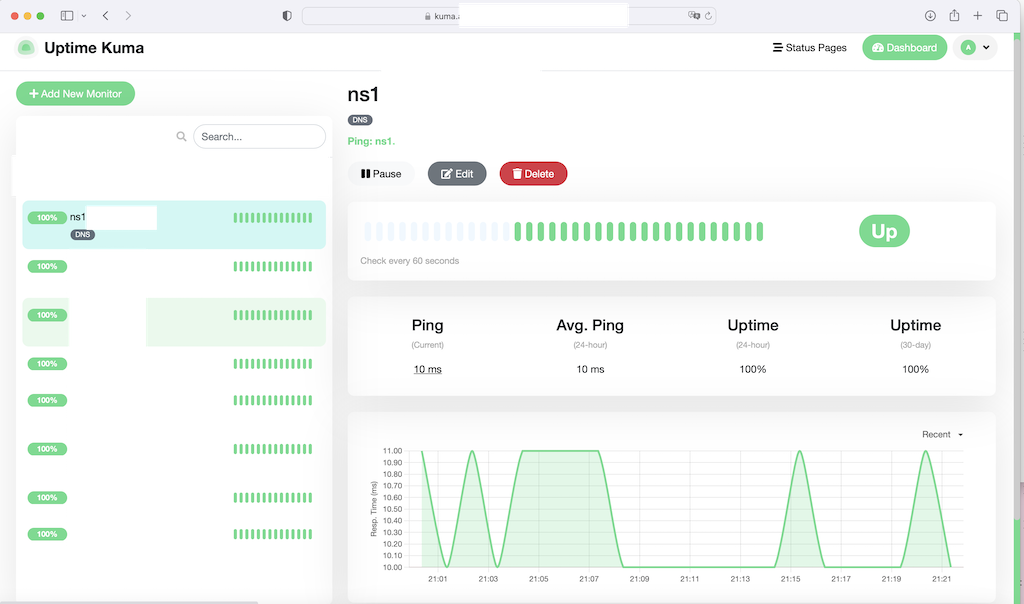Click the 'Ping: ns1.' text
The image size is (1024, 604).
tap(371, 141)
